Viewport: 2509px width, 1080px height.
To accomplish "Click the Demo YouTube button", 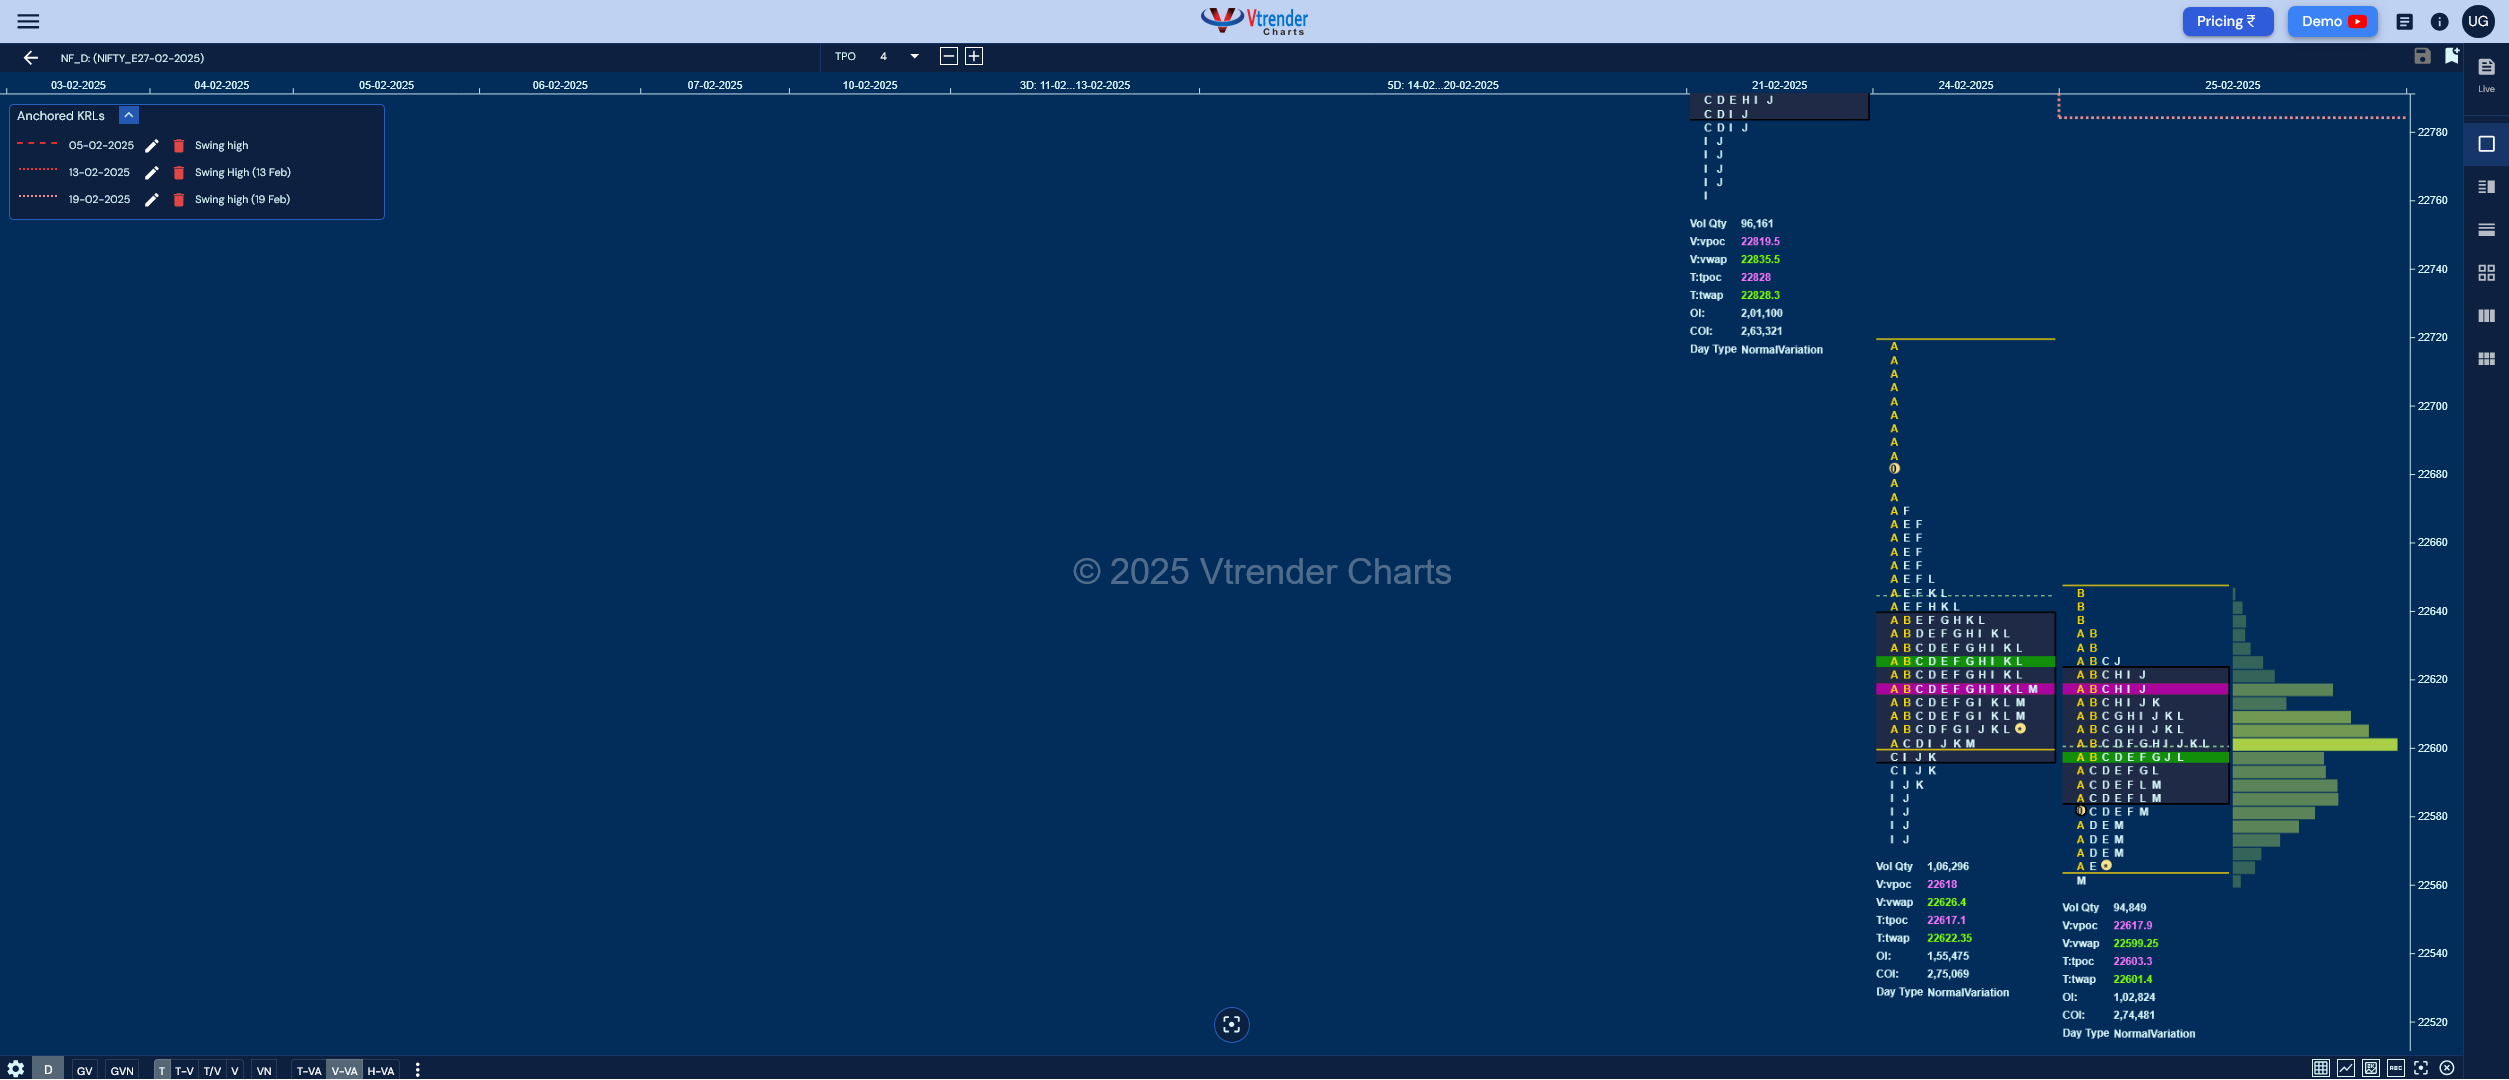I will (x=2332, y=22).
